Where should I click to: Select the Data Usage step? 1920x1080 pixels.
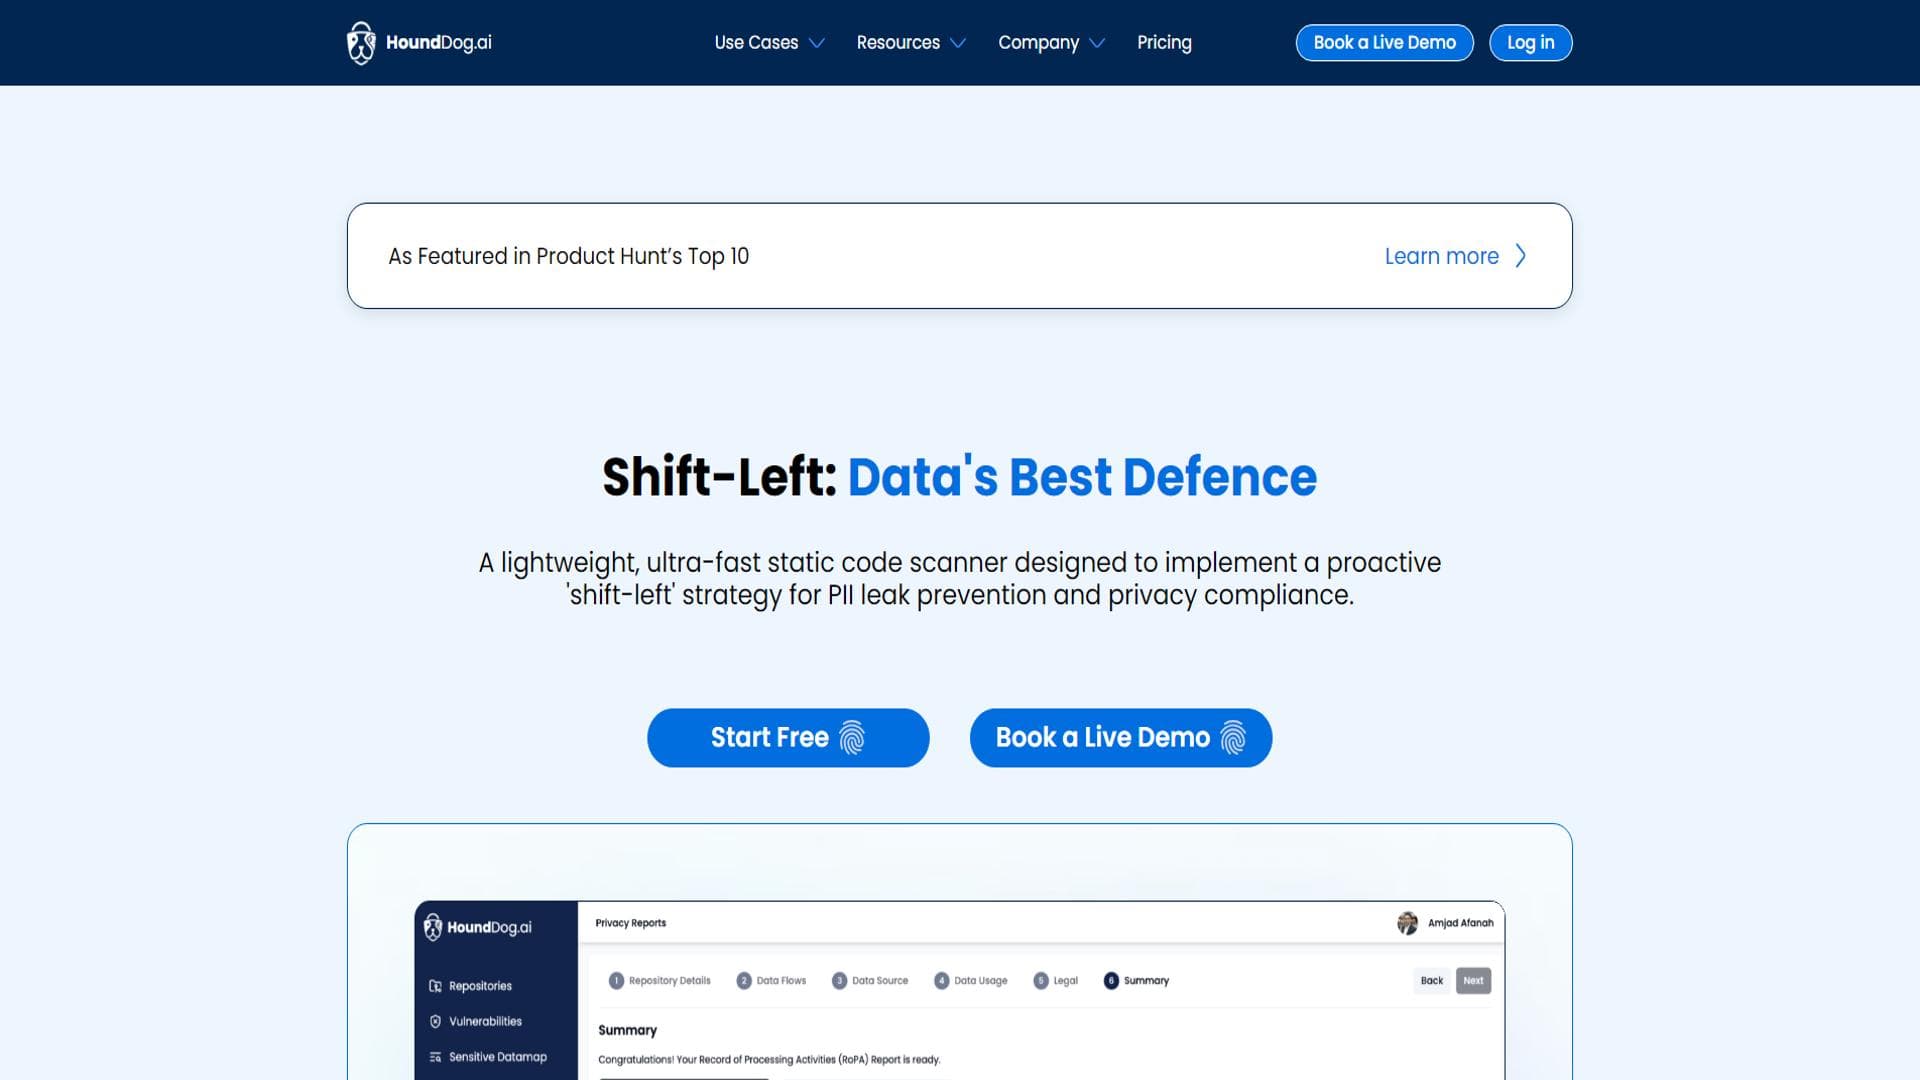(x=971, y=981)
